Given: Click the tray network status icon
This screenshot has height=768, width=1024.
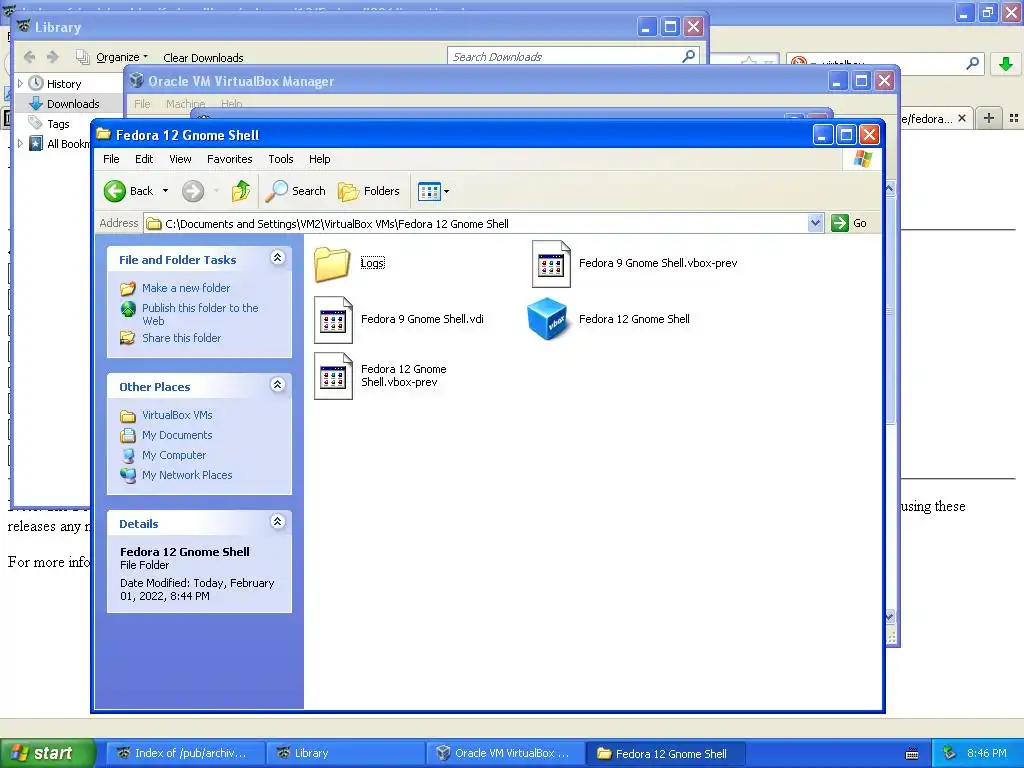Looking at the screenshot, I should pos(949,753).
